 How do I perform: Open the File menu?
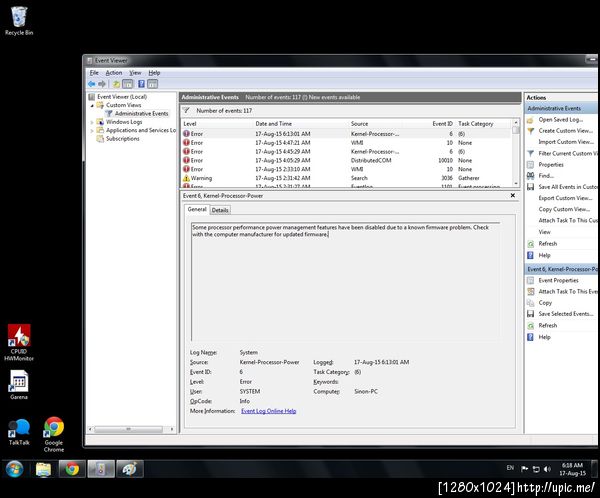[x=94, y=73]
